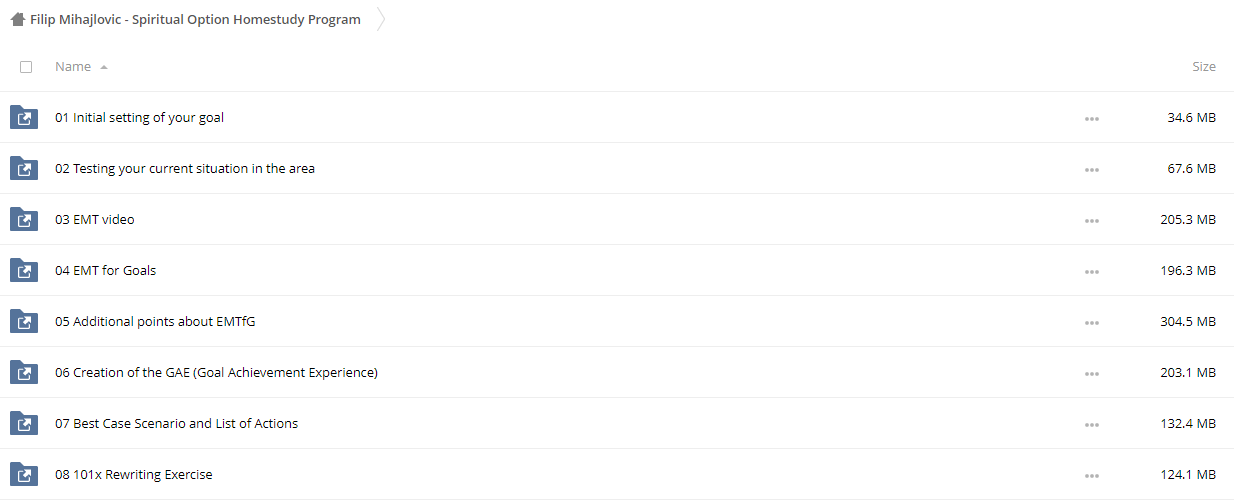This screenshot has height=503, width=1234.
Task: Click folder icon for 08 101x Rewriting Exercise
Action: point(23,475)
